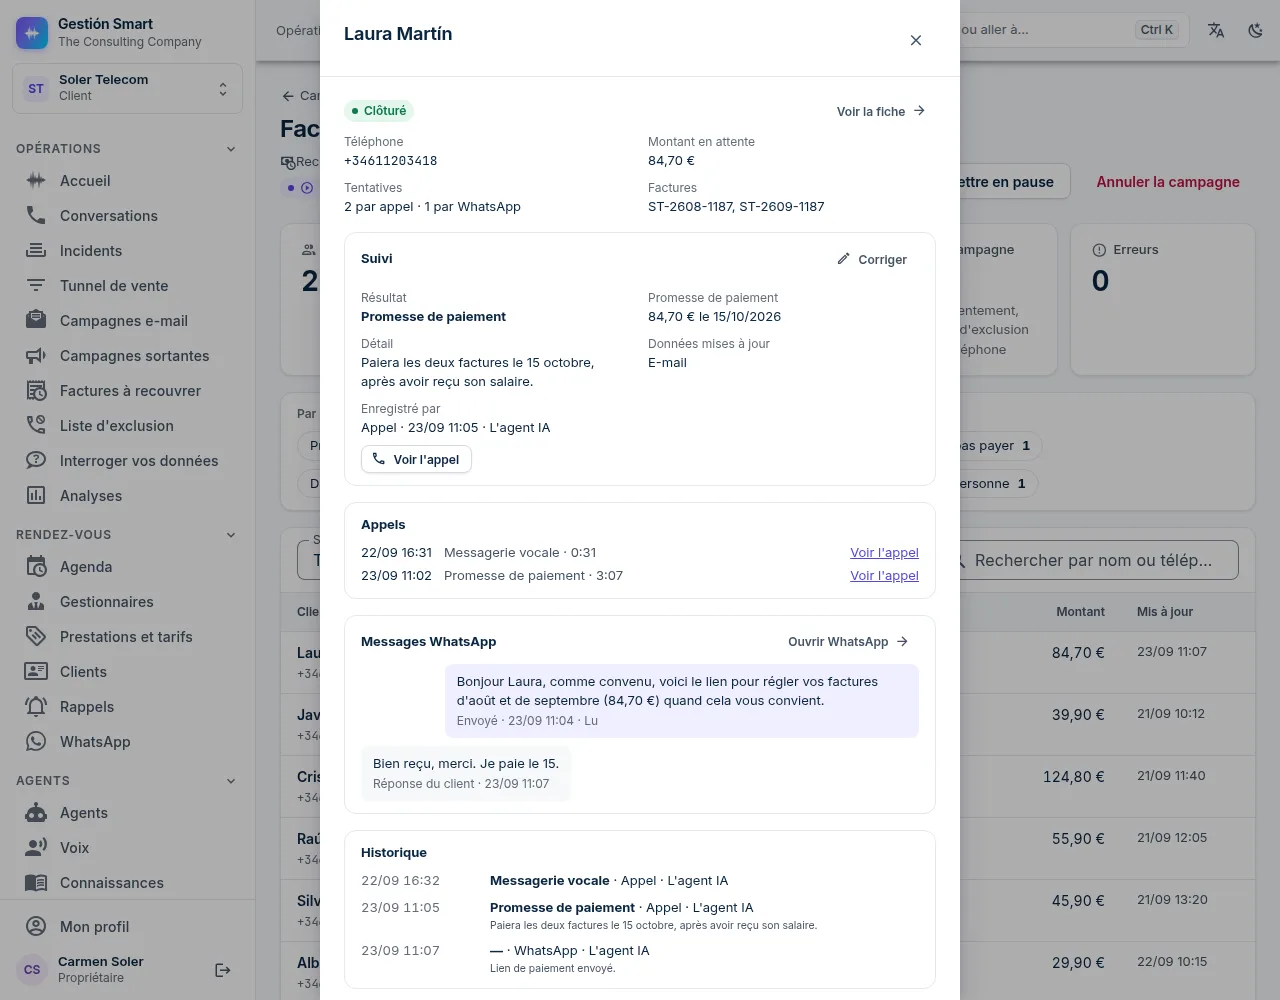Click Ouvrir WhatsApp link

(849, 642)
